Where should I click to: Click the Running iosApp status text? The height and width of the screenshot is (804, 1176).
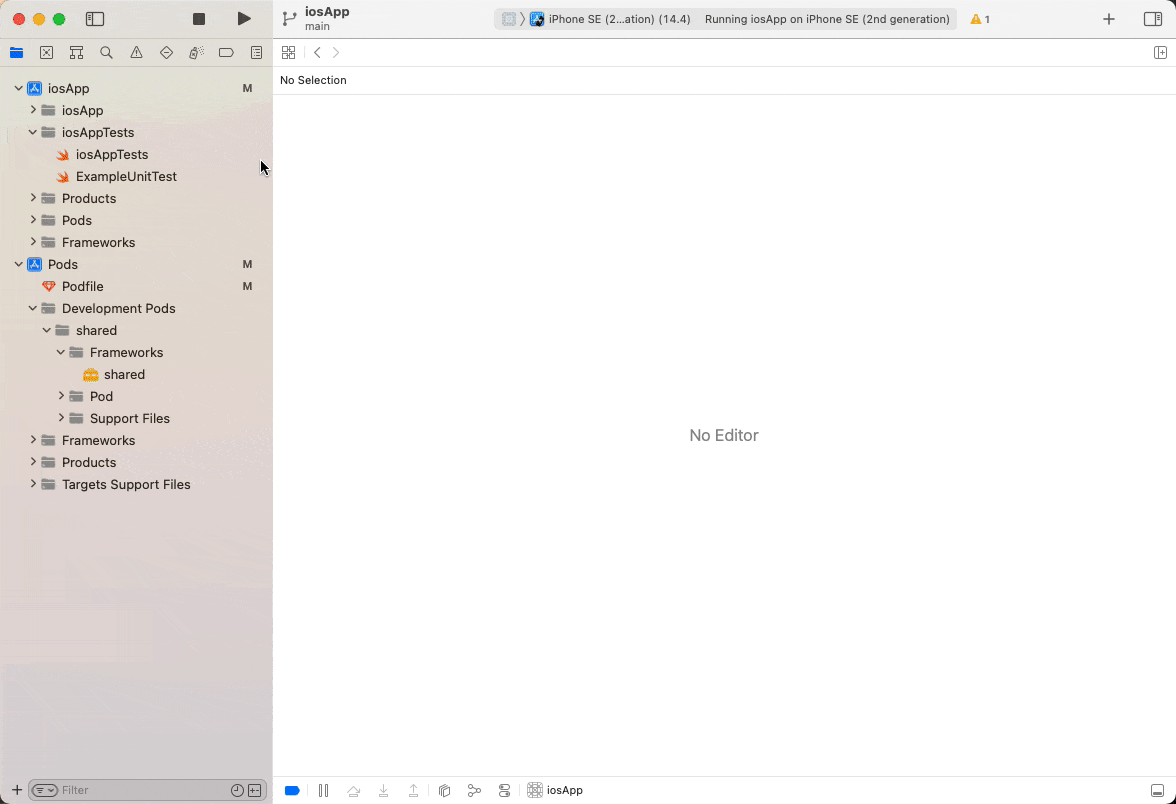[827, 20]
